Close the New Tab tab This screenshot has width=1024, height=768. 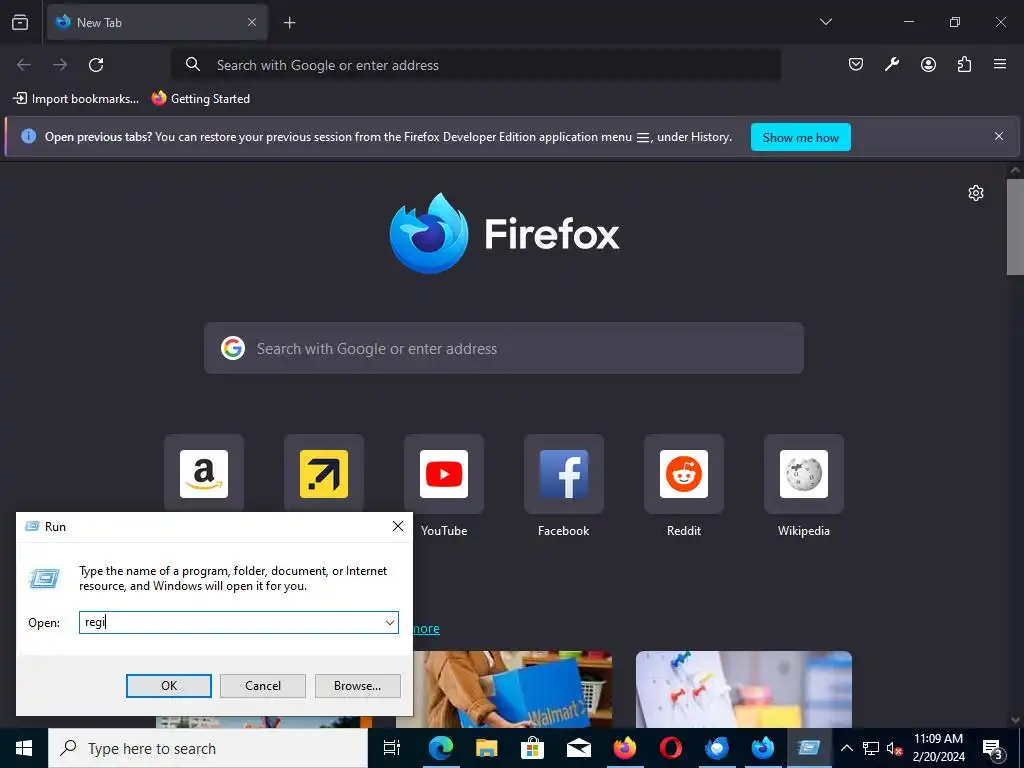tap(252, 22)
